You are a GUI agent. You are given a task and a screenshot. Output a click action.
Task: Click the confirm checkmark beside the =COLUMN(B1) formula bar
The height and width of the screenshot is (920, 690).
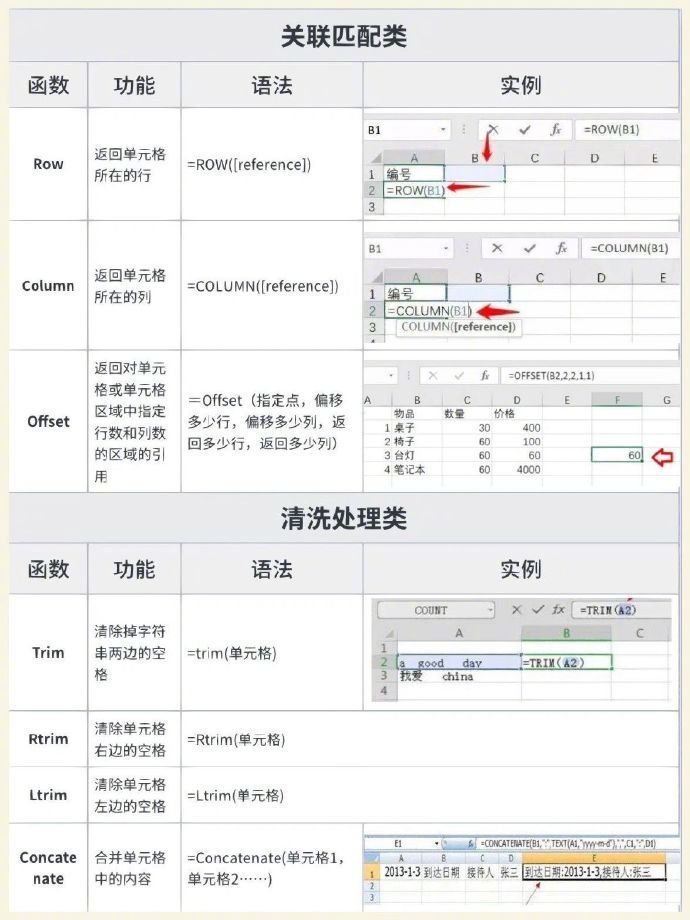pos(529,248)
